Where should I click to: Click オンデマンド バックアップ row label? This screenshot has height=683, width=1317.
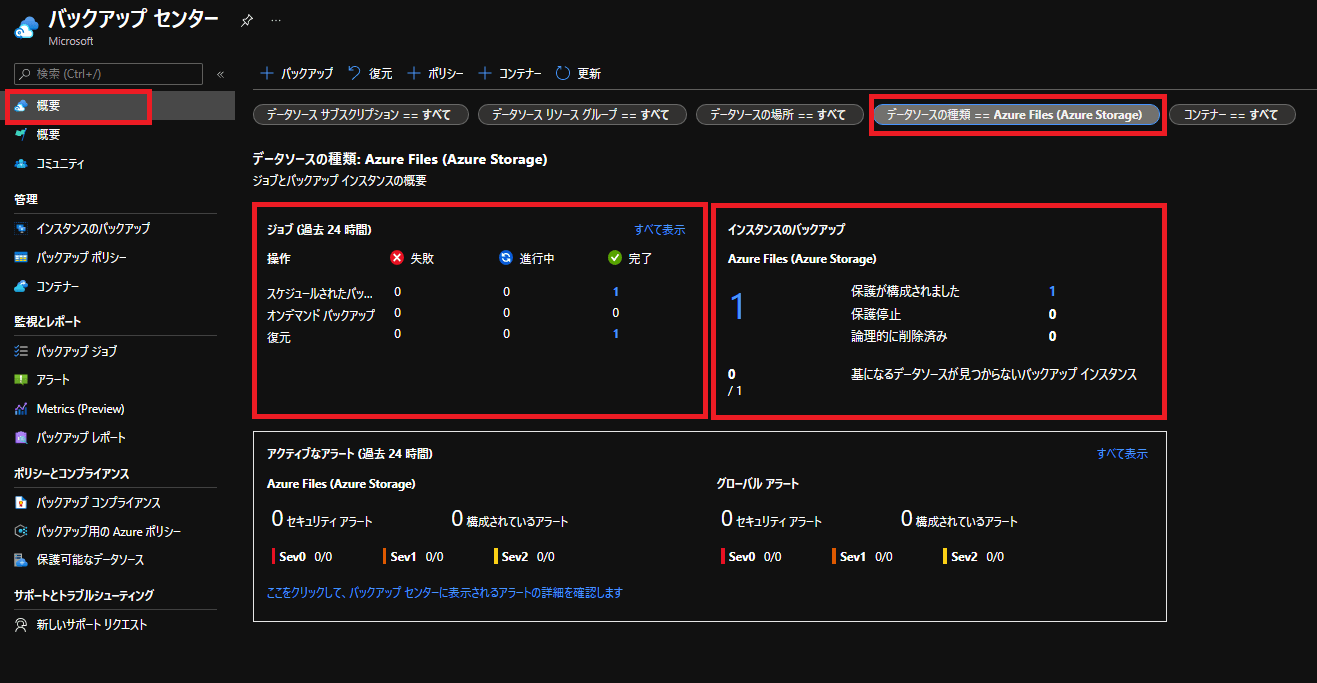point(321,315)
